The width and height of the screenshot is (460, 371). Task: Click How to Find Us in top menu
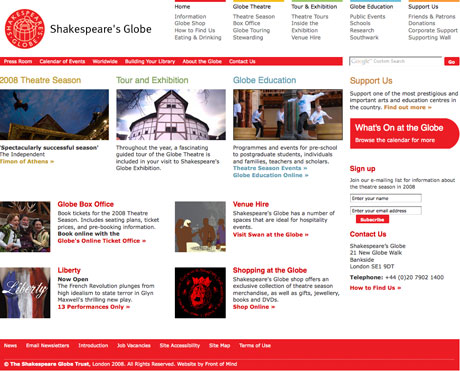[195, 30]
